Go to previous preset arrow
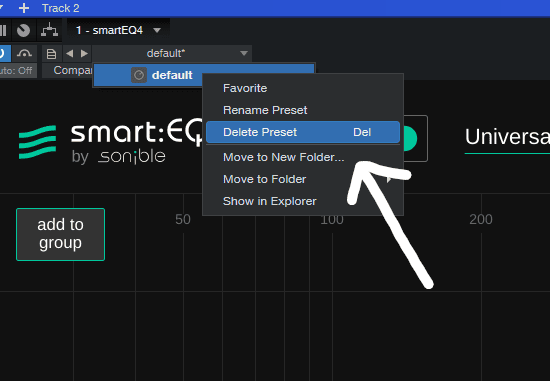Image resolution: width=550 pixels, height=381 pixels. coord(69,53)
